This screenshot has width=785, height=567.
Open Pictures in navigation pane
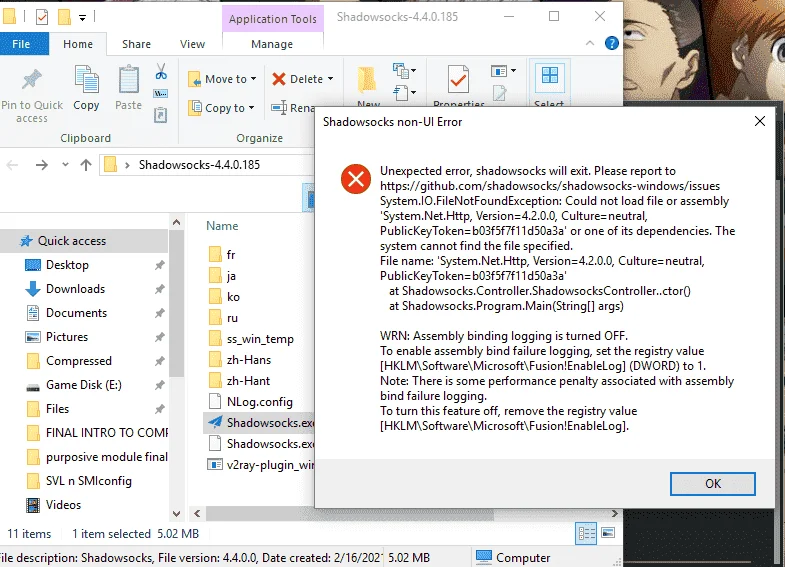[x=67, y=337]
